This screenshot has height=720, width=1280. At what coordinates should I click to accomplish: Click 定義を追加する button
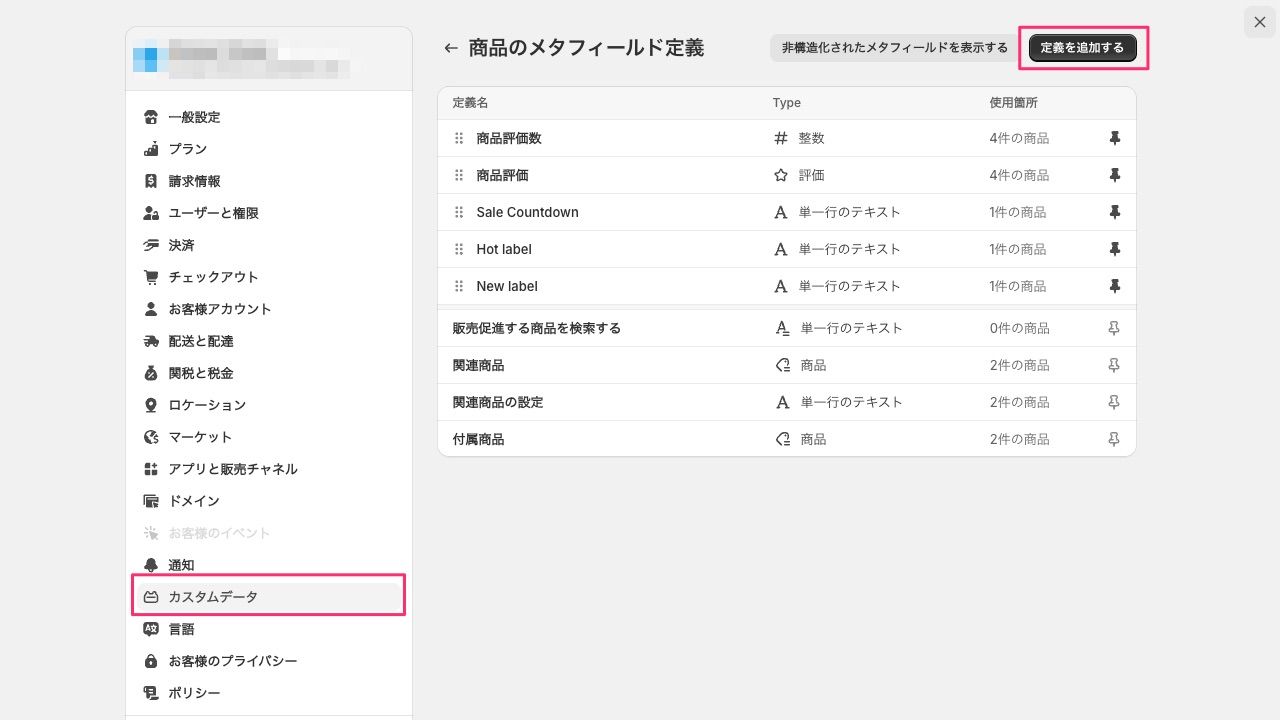1083,48
